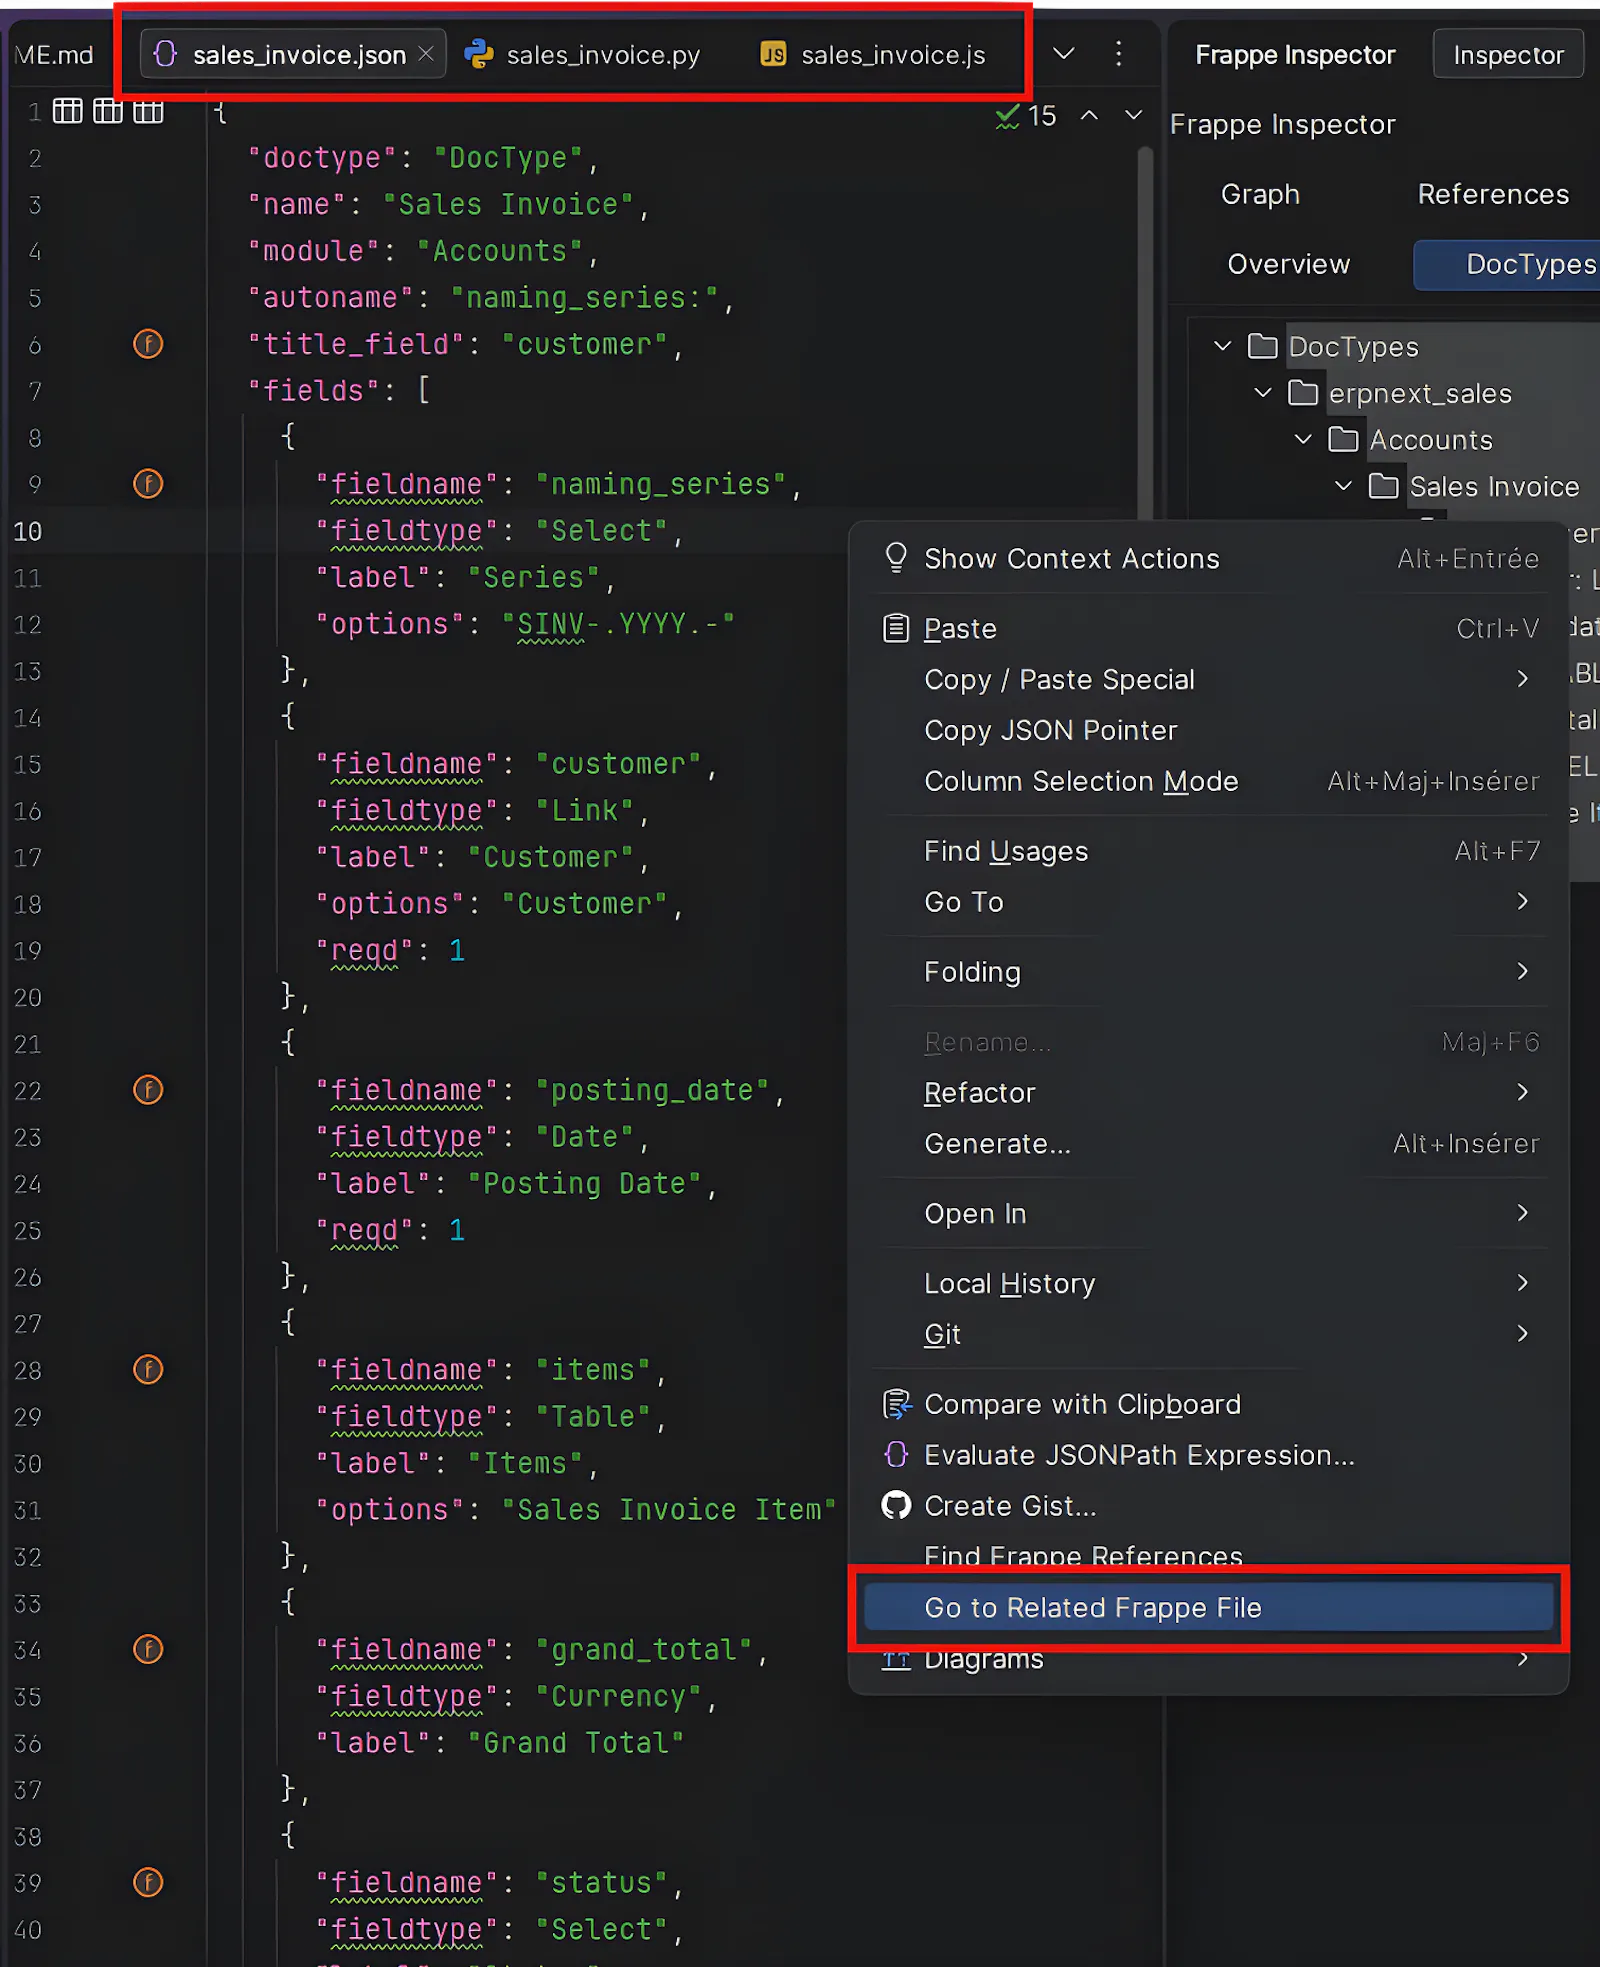The image size is (1600, 1967).
Task: Click the DocTypes folder icon in inspector tree
Action: (x=1263, y=346)
